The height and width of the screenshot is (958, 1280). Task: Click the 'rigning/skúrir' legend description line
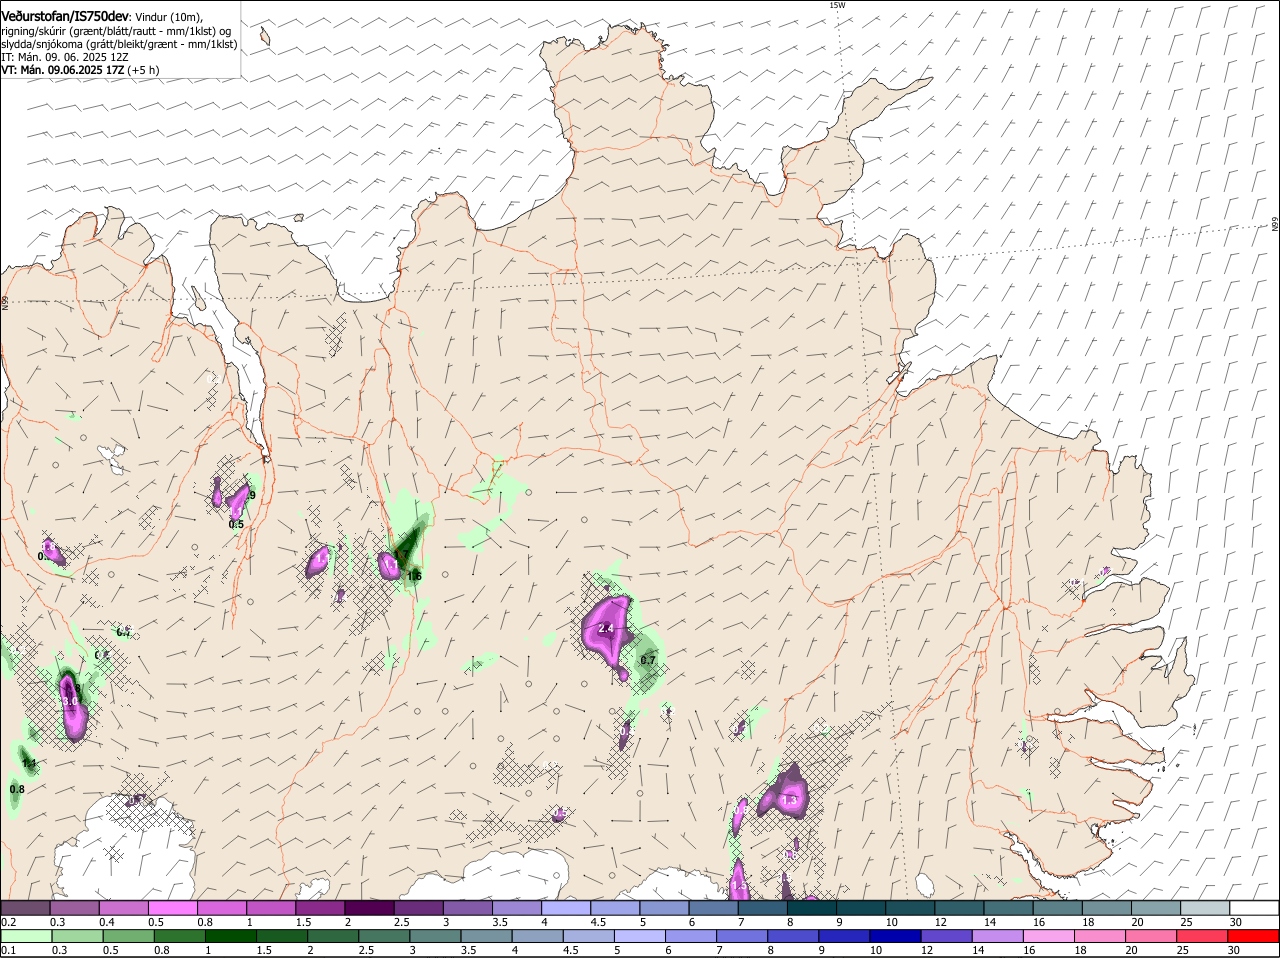[x=116, y=31]
